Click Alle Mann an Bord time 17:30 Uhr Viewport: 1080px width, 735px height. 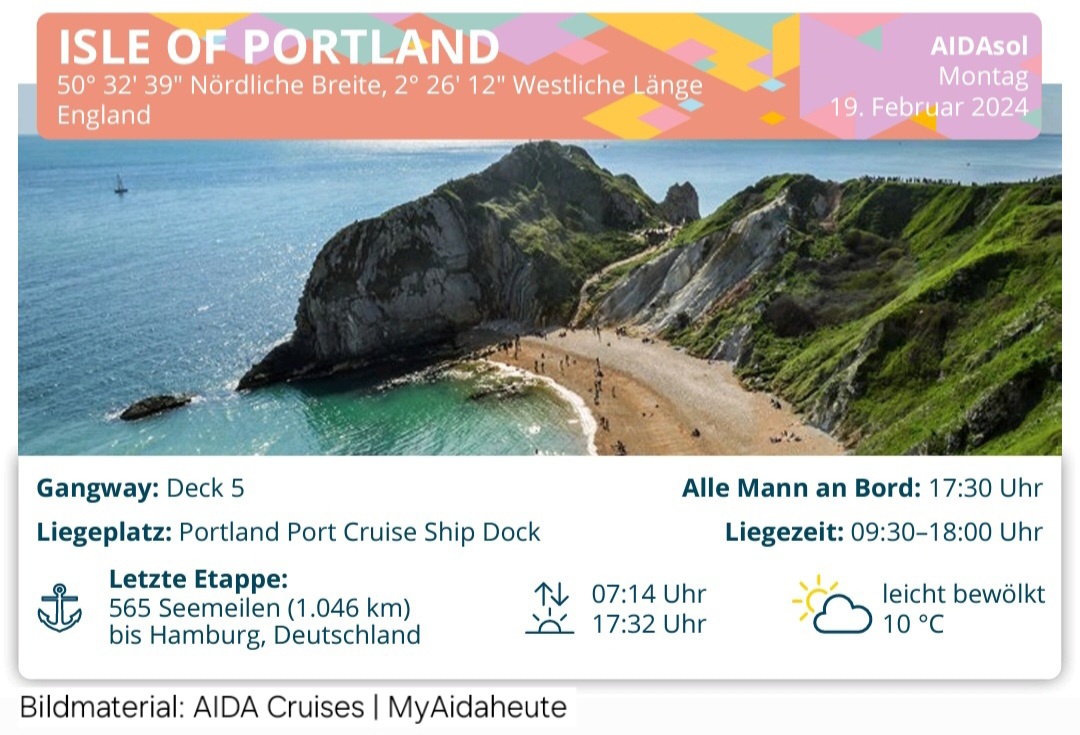pos(862,488)
